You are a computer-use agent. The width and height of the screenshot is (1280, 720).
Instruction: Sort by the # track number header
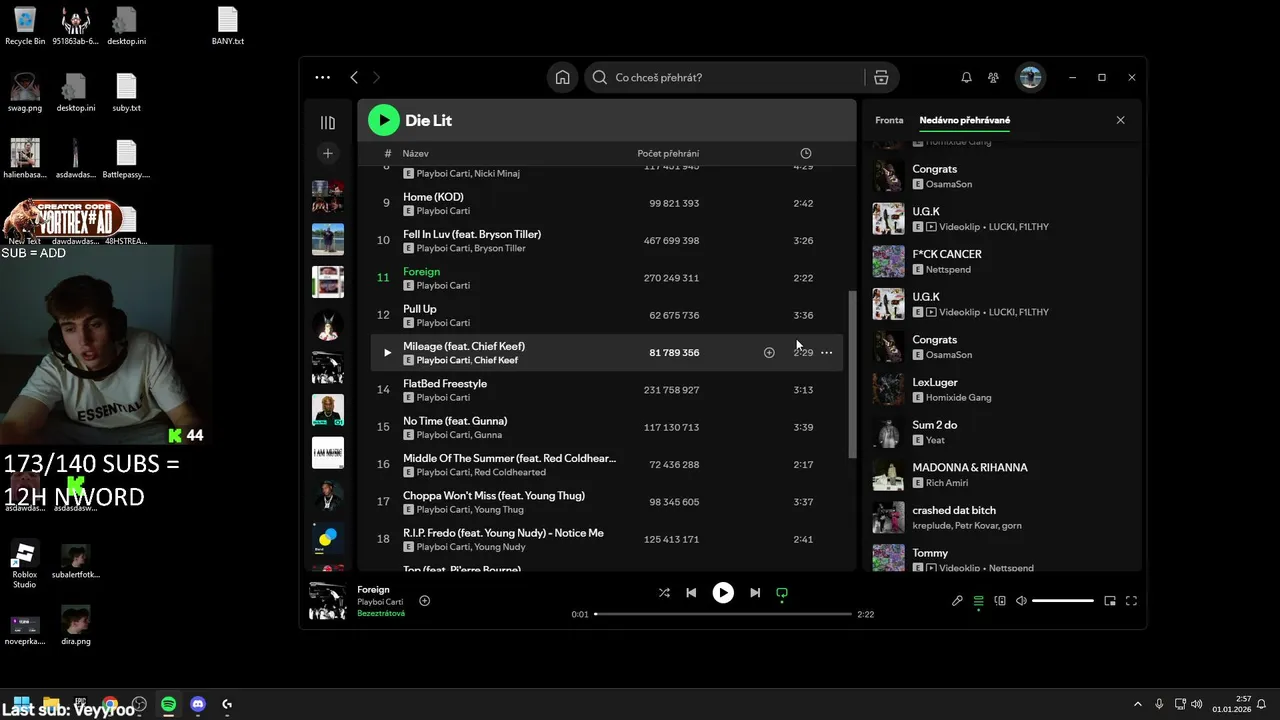coord(388,153)
